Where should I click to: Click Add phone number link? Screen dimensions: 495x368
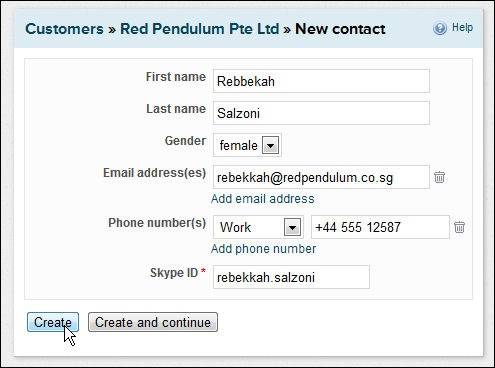pyautogui.click(x=263, y=249)
